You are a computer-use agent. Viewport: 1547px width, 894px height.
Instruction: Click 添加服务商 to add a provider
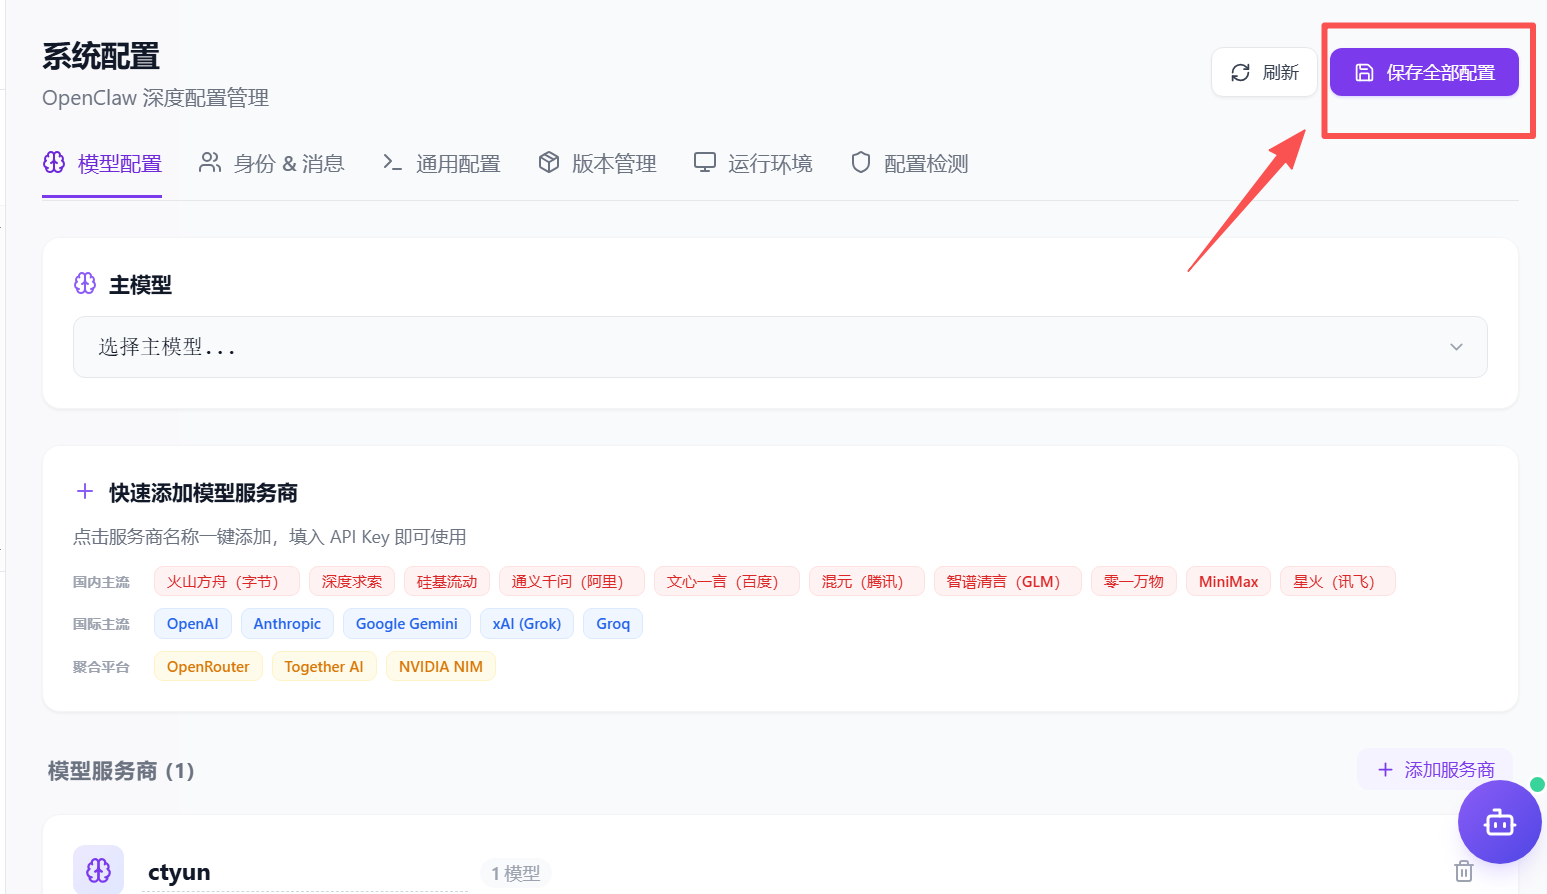(1435, 769)
